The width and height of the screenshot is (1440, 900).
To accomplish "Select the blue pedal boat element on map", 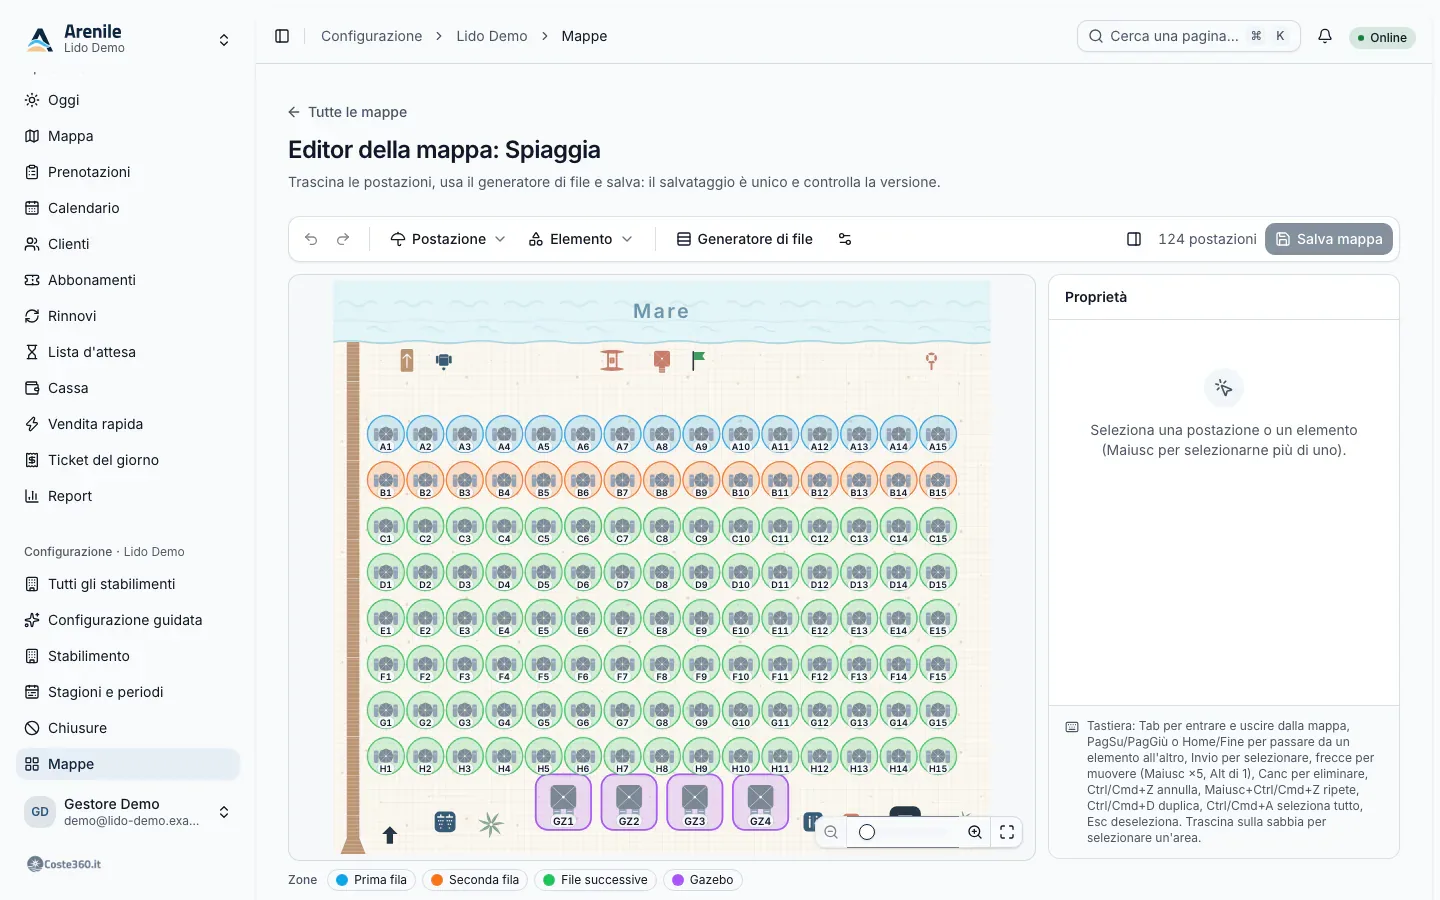I will (x=444, y=361).
